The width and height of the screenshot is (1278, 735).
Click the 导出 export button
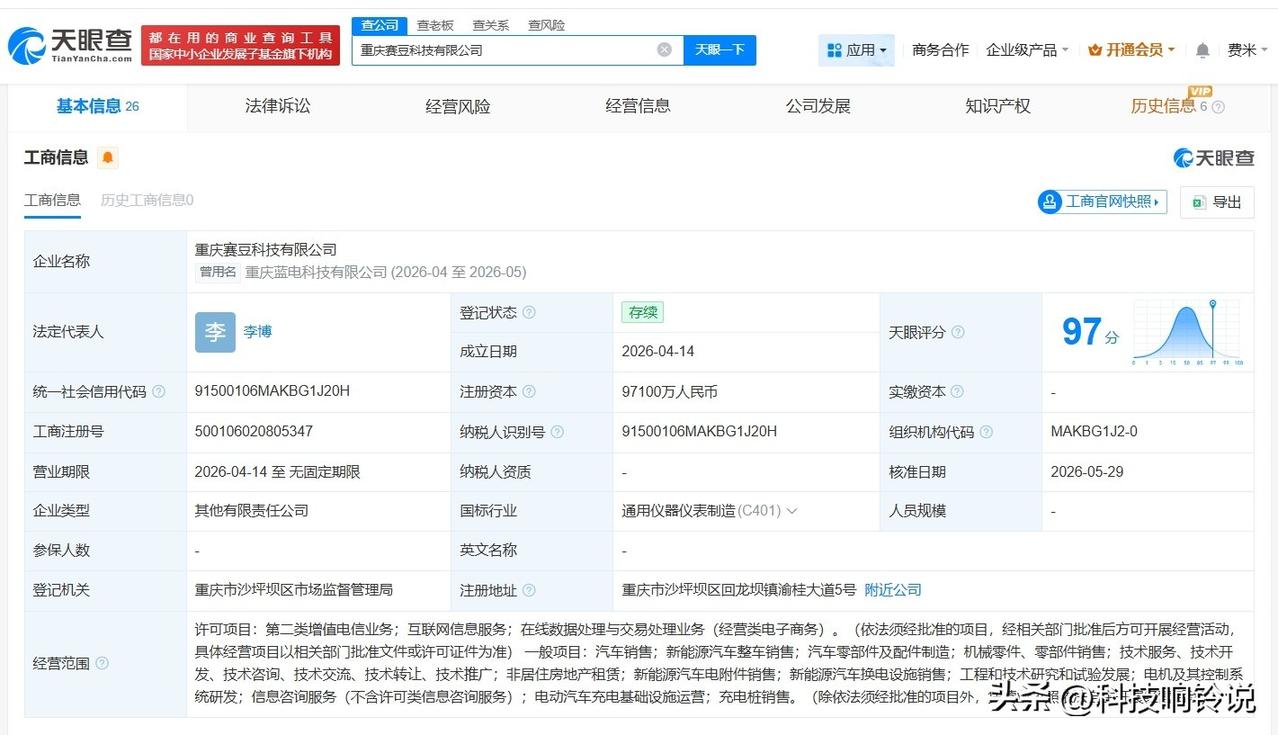[1217, 202]
